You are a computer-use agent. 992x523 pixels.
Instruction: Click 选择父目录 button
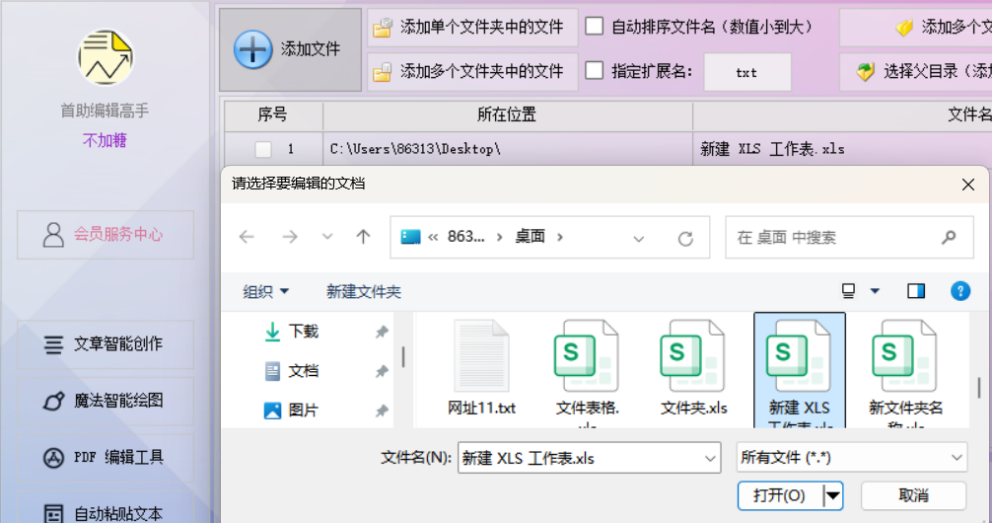pyautogui.click(x=915, y=72)
